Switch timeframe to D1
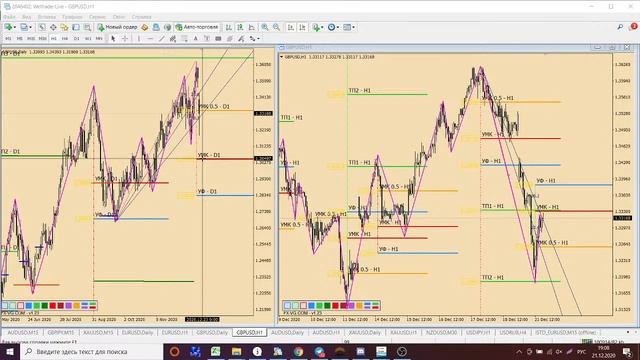640x360 pixels. pos(76,39)
